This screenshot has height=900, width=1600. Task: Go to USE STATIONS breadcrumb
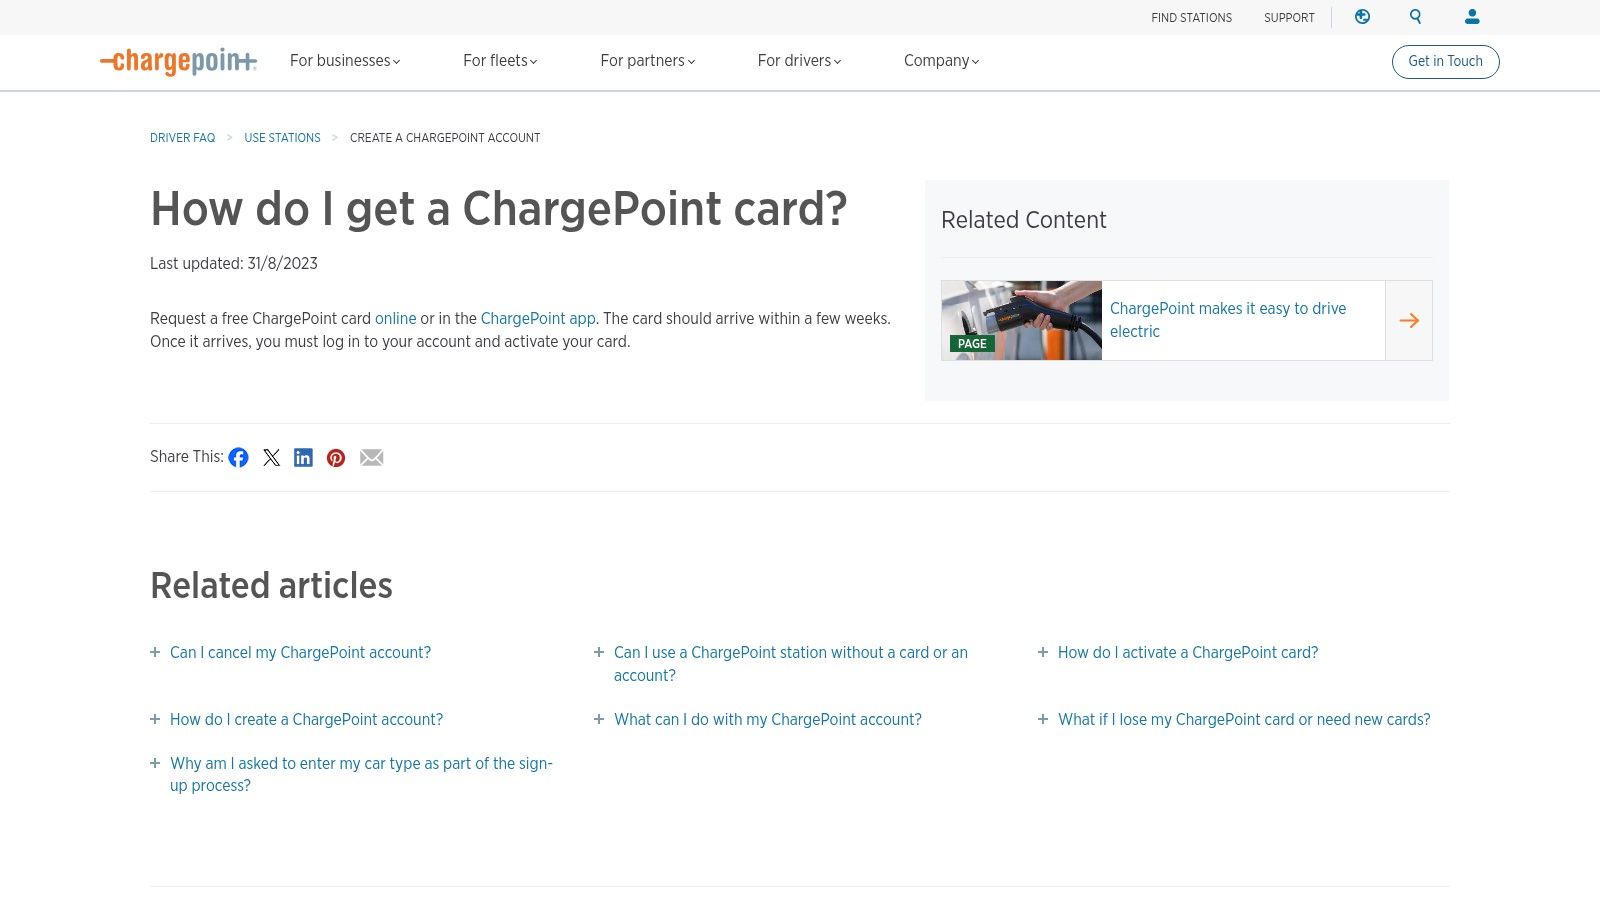coord(282,137)
